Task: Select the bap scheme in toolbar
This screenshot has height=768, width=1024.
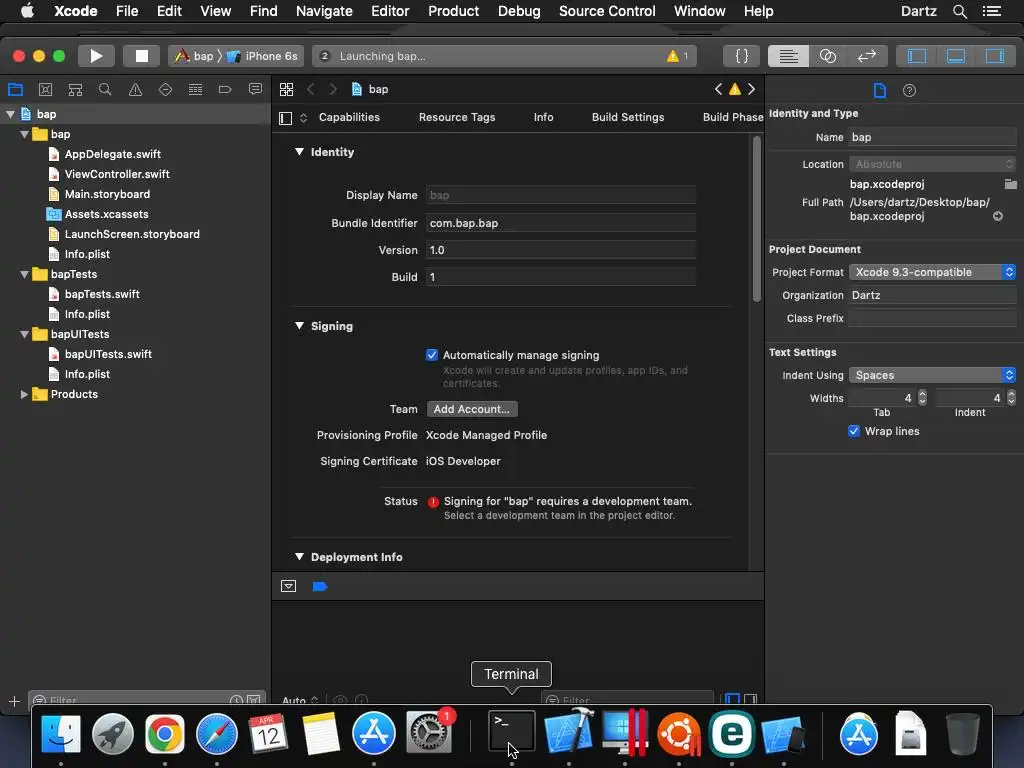Action: pyautogui.click(x=195, y=56)
